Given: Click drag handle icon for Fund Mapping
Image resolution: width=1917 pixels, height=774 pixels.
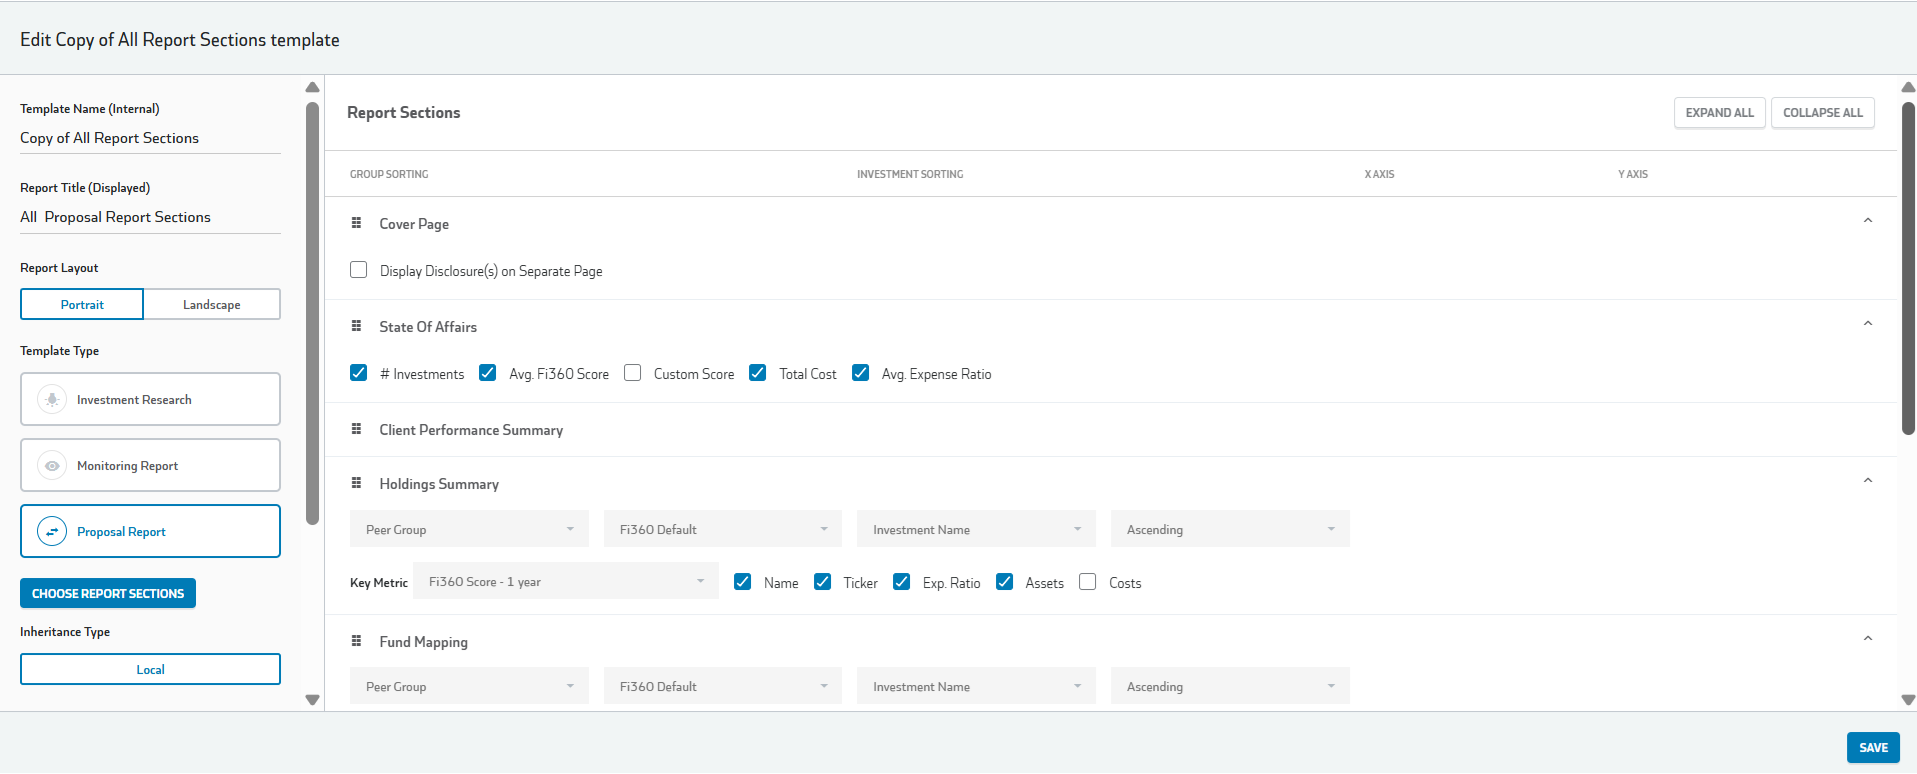Looking at the screenshot, I should tap(356, 641).
